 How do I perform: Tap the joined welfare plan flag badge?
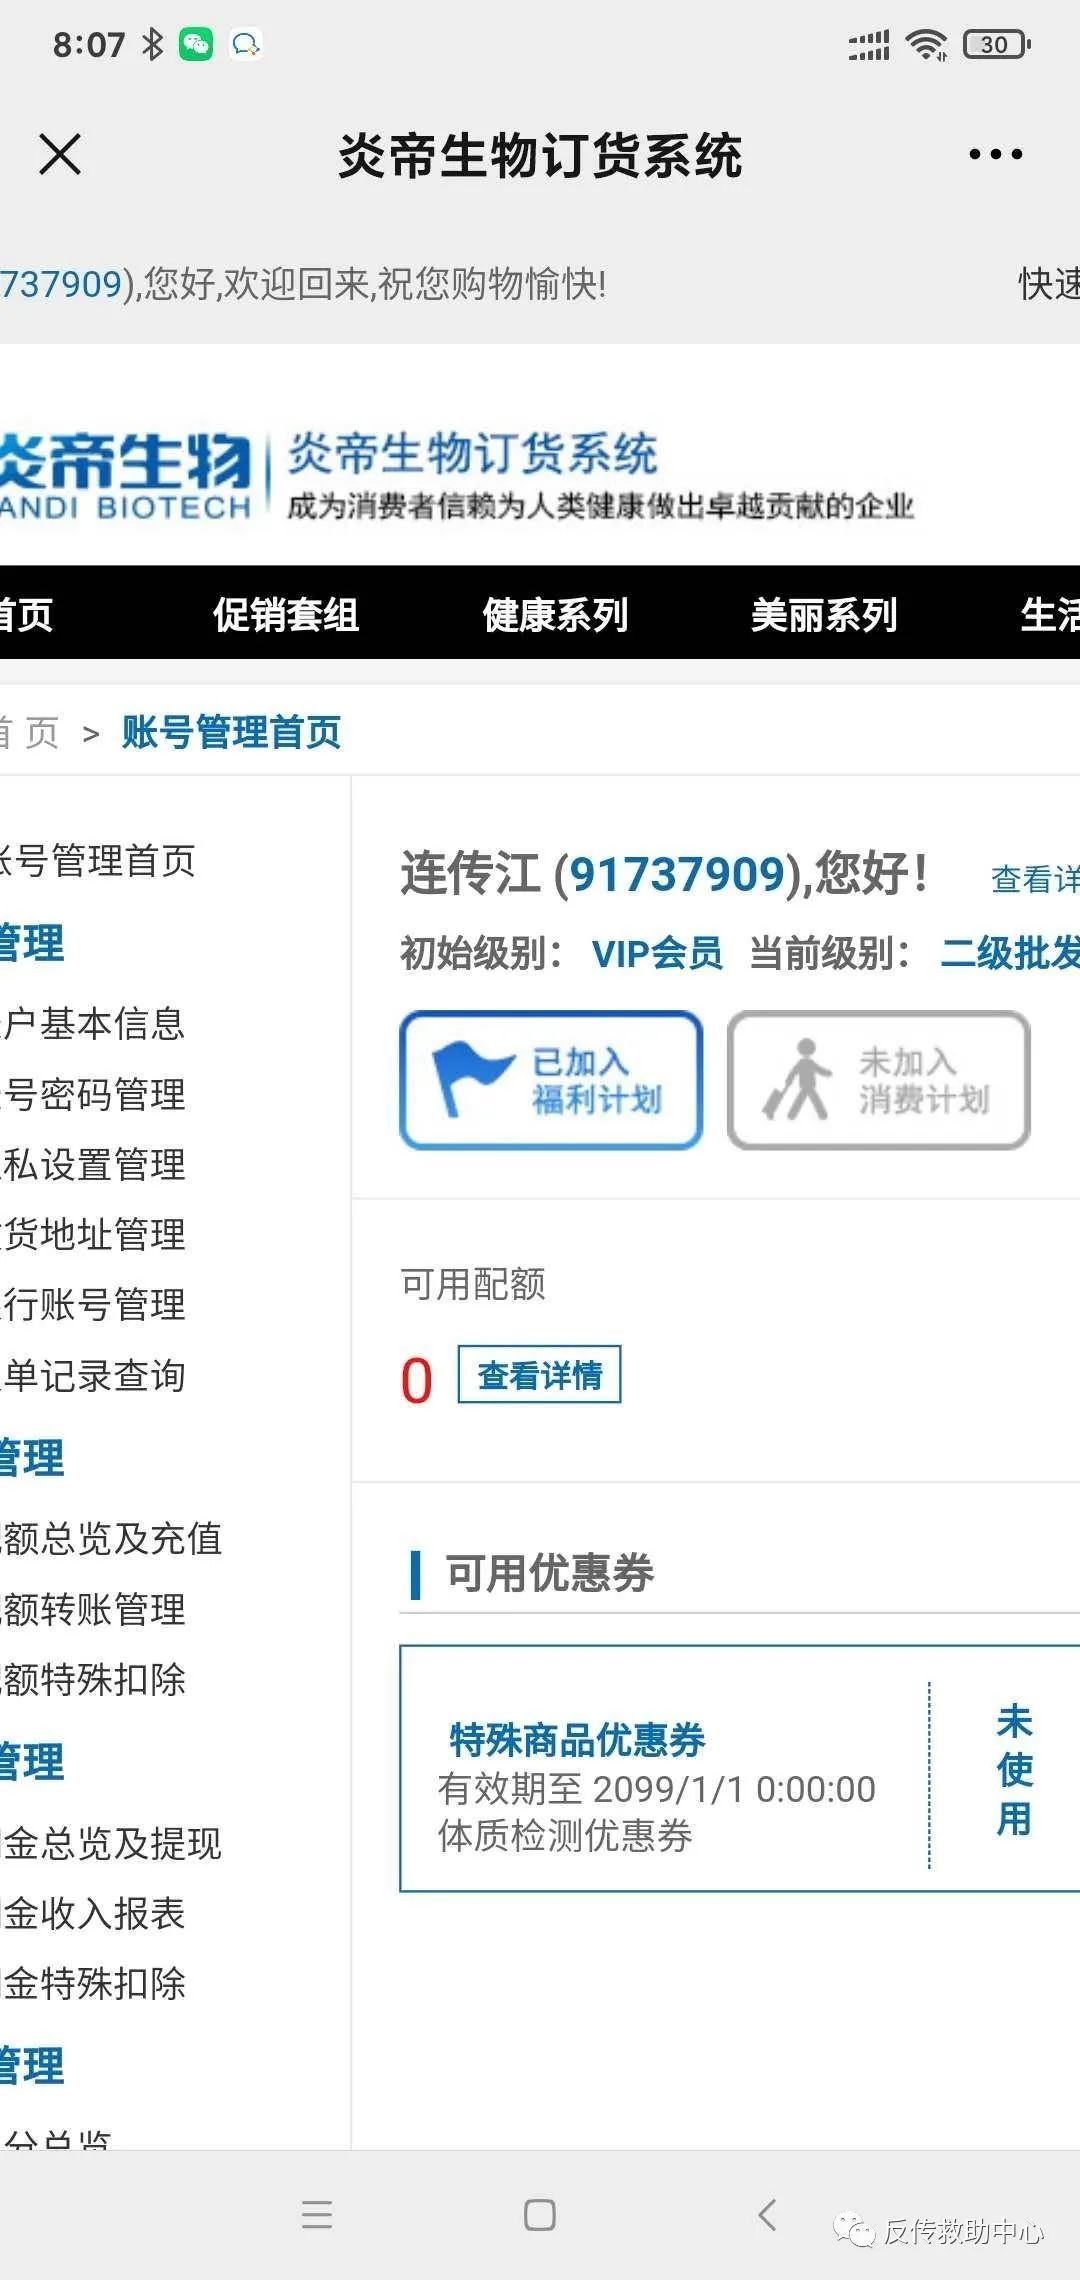(551, 1080)
